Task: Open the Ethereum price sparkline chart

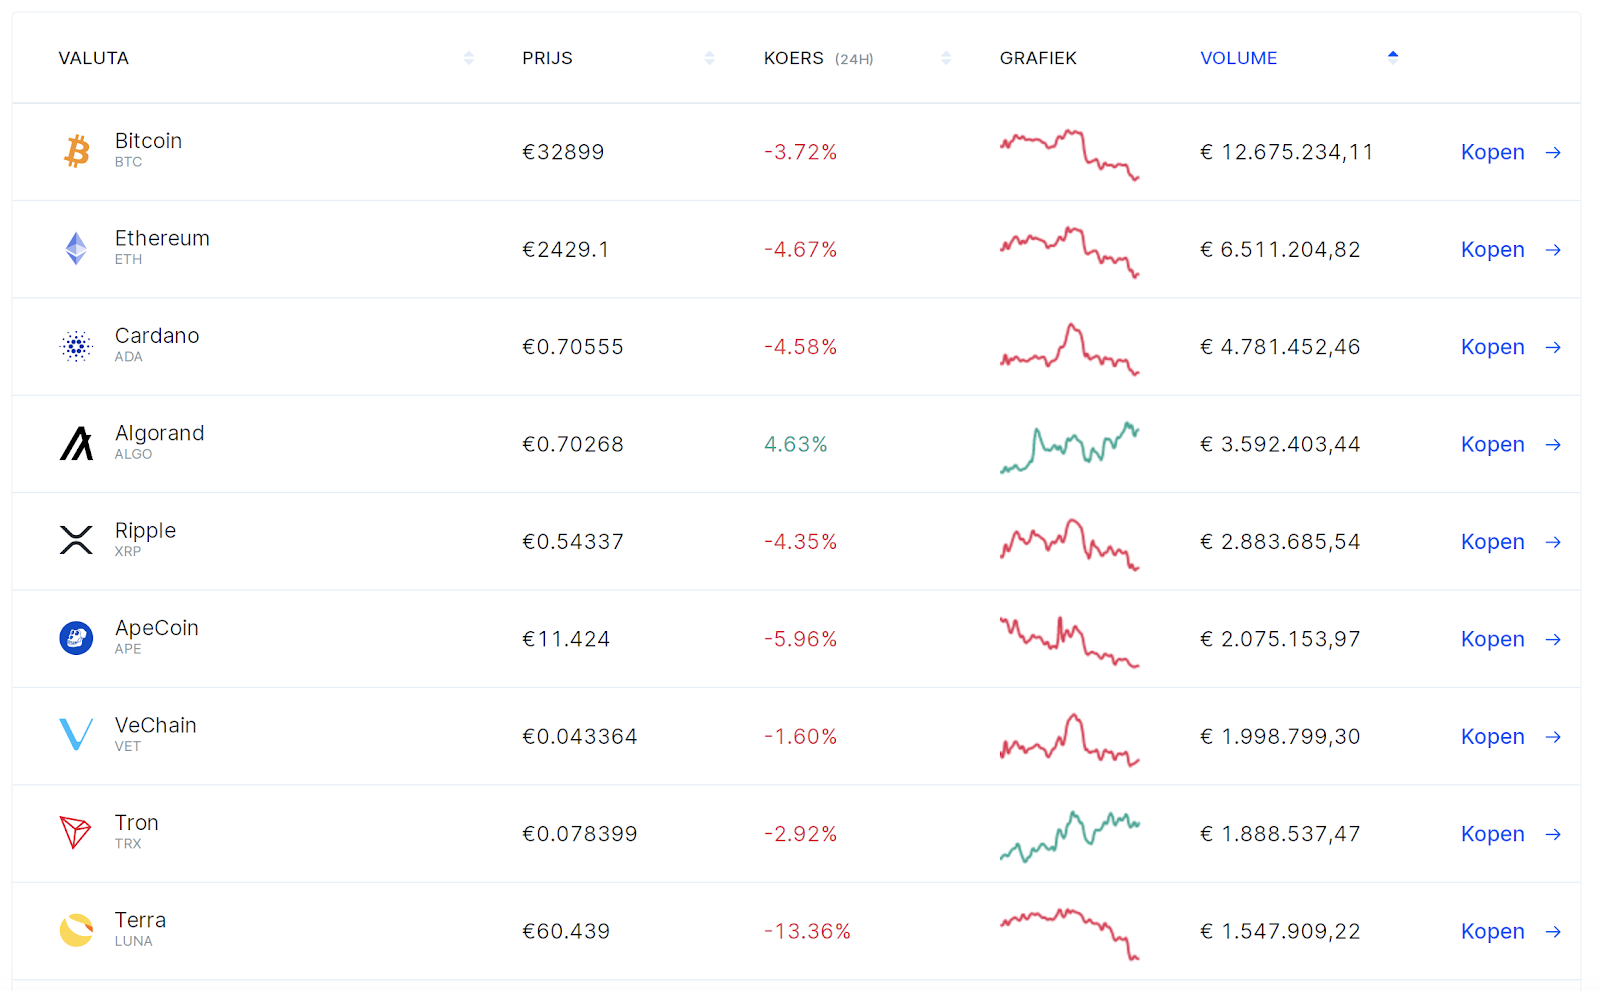Action: 1069,252
